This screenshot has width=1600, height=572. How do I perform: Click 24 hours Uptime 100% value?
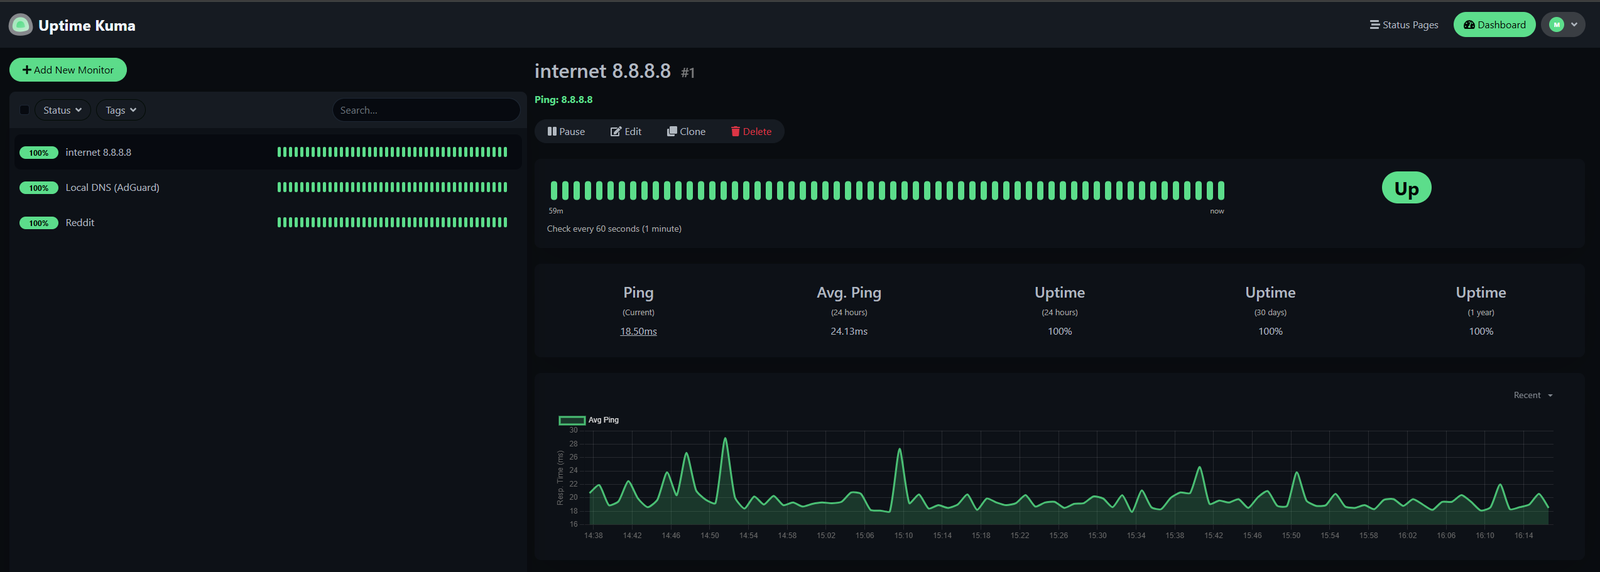(1060, 331)
